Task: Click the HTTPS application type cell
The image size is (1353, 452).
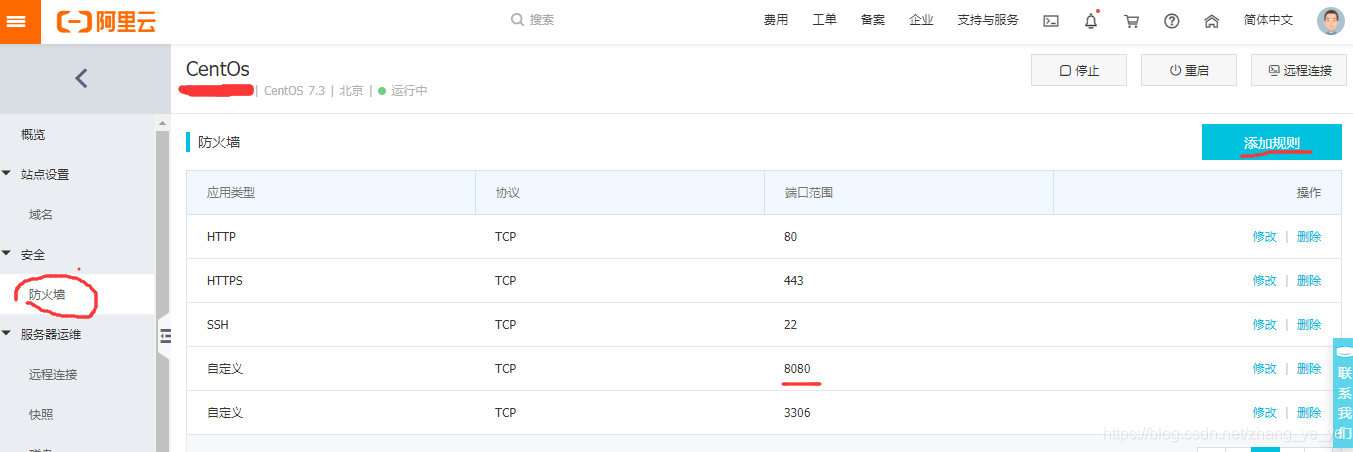Action: [x=225, y=281]
